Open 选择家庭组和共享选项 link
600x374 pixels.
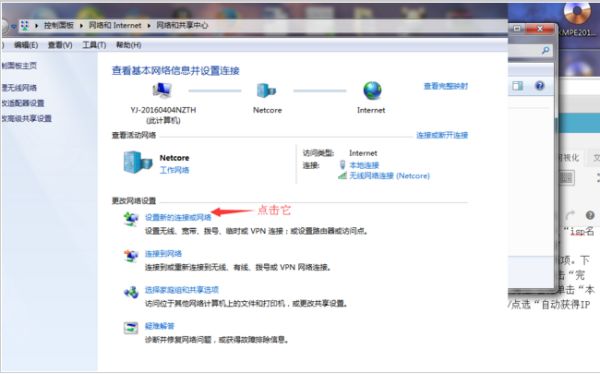click(x=182, y=290)
